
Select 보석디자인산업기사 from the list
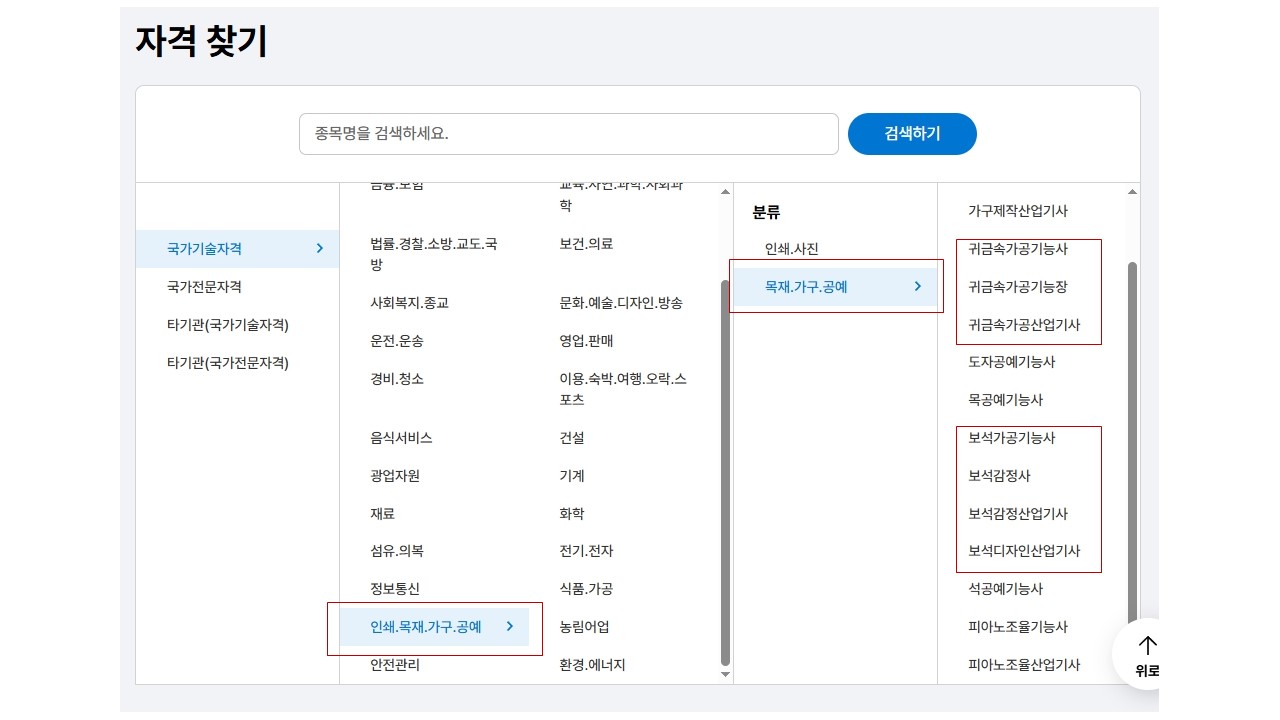tap(1024, 551)
